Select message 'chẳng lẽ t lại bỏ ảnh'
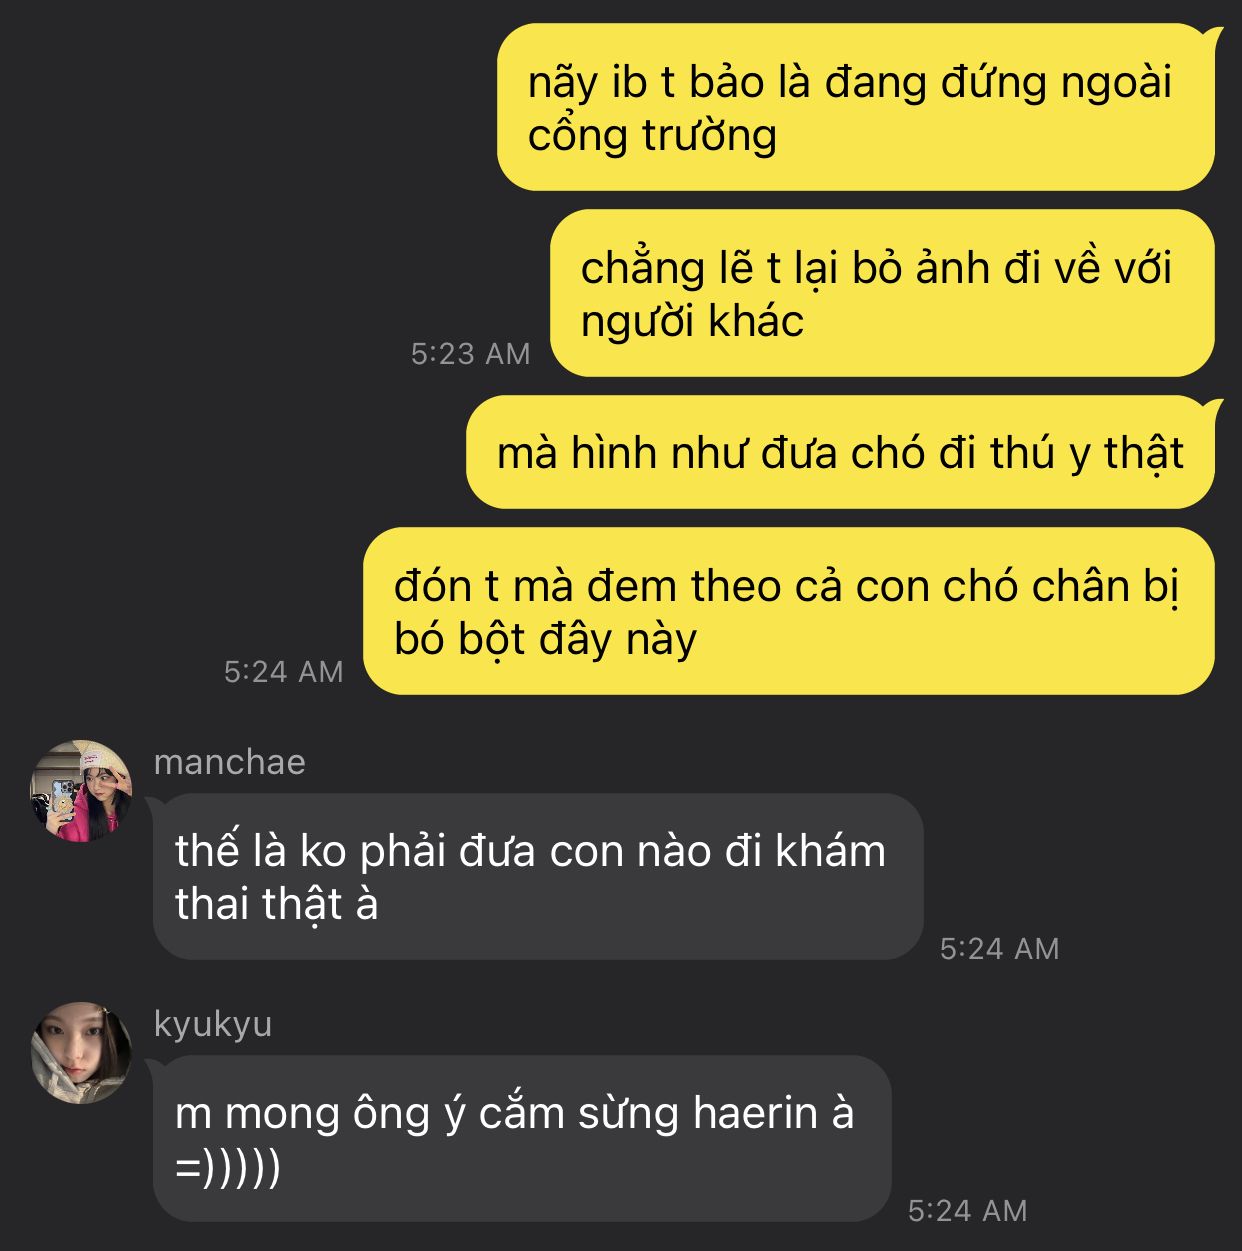 [882, 293]
